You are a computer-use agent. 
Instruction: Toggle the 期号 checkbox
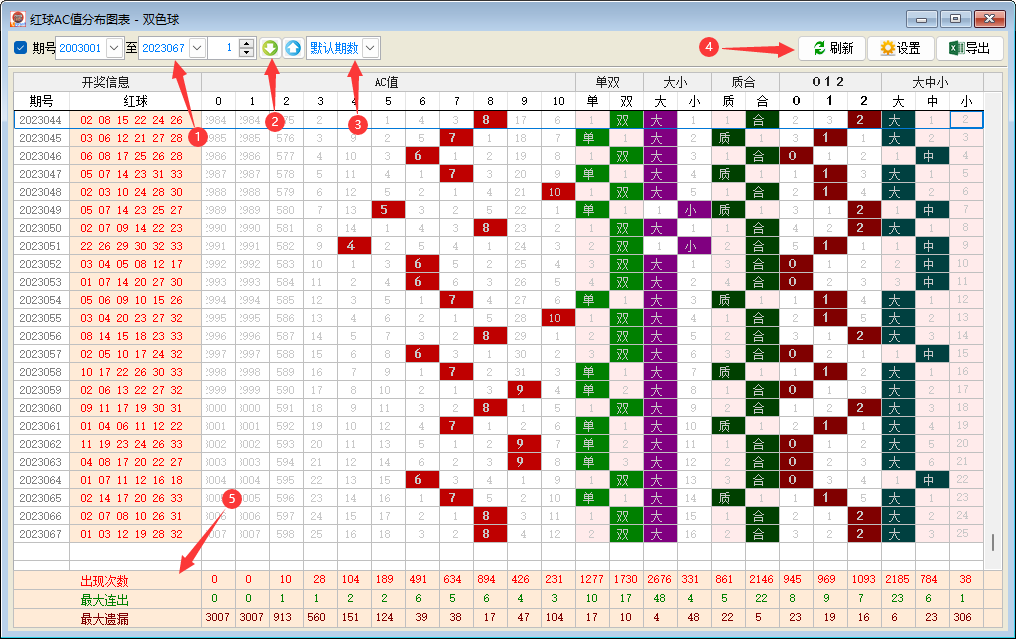pyautogui.click(x=21, y=48)
